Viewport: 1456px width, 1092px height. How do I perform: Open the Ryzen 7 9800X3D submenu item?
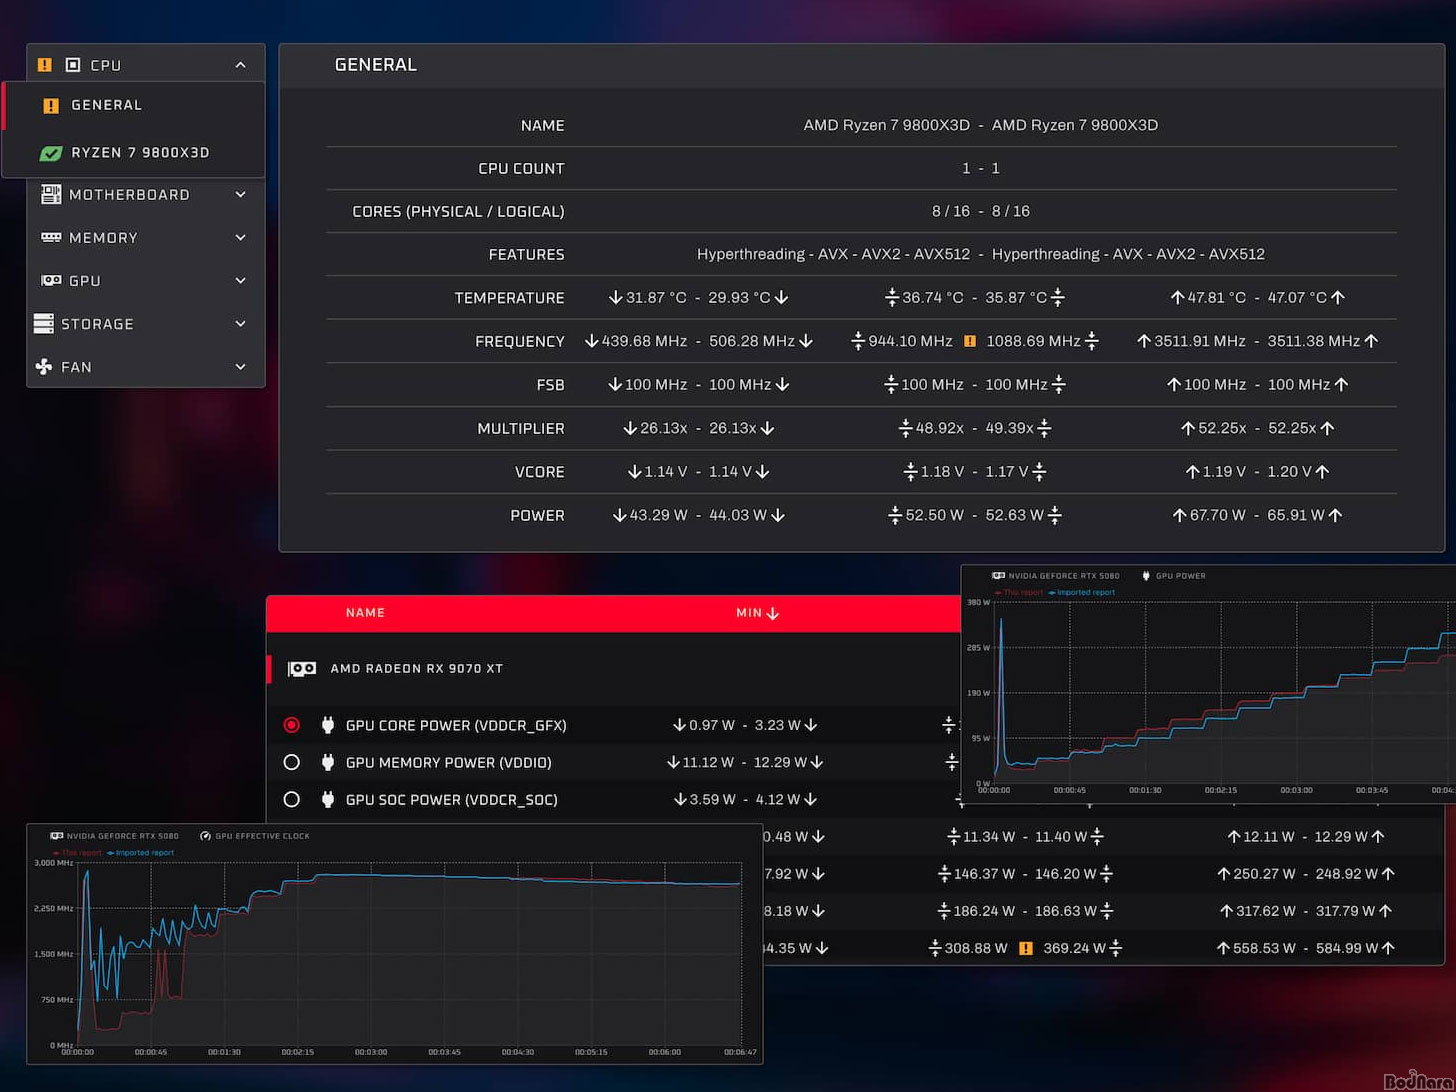(x=140, y=153)
